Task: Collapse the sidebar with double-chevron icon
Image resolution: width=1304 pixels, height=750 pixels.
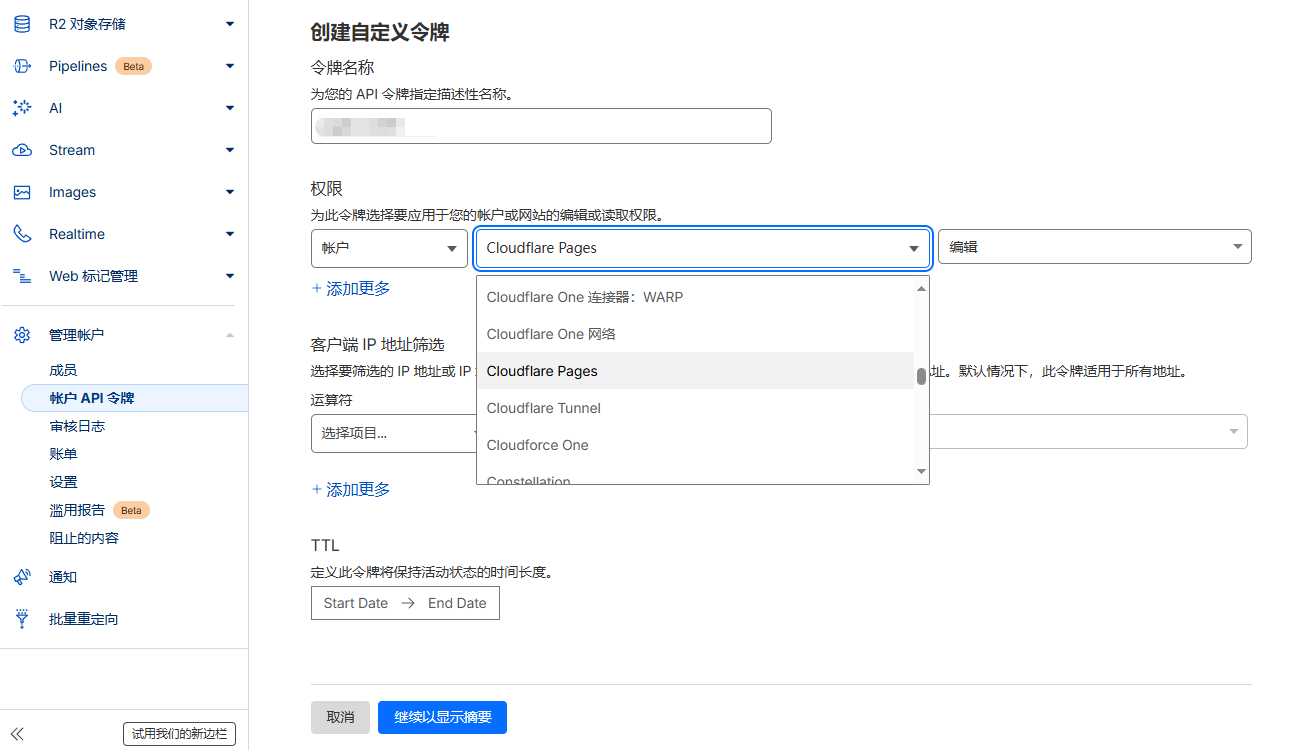Action: 17,733
